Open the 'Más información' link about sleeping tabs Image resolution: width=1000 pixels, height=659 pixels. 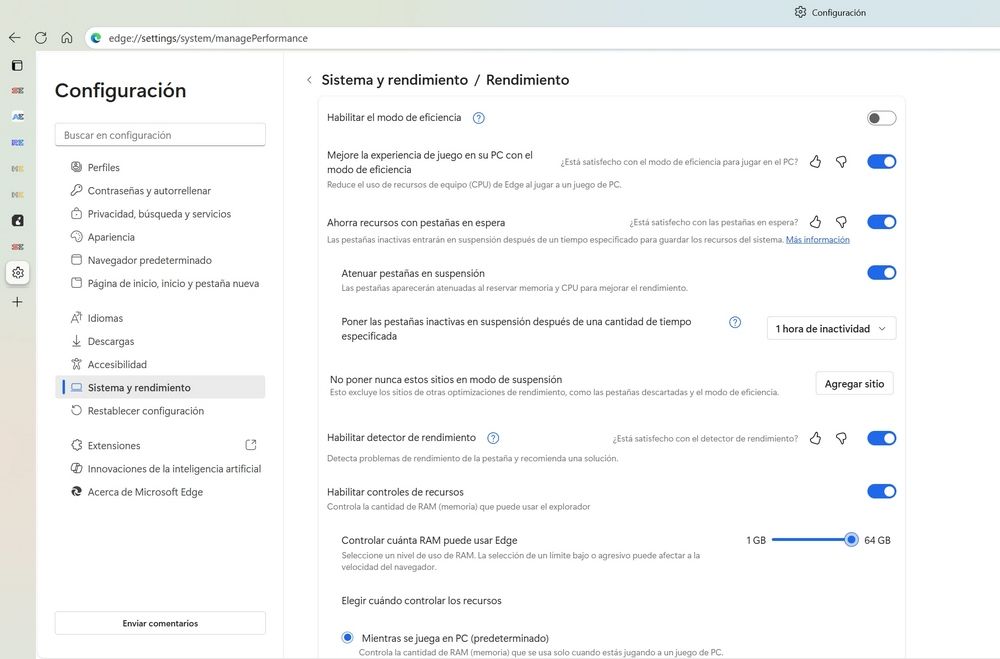(x=819, y=238)
